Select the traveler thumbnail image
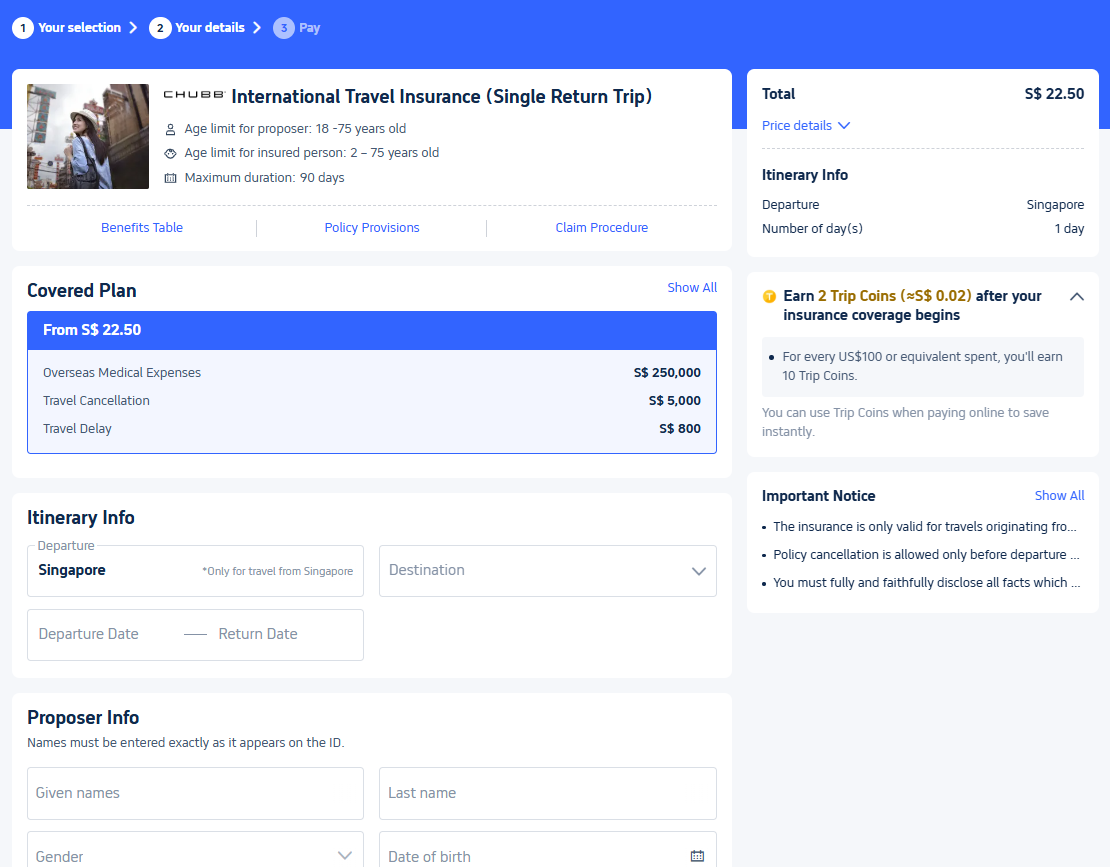Screen dimensions: 1110x867 (88, 137)
